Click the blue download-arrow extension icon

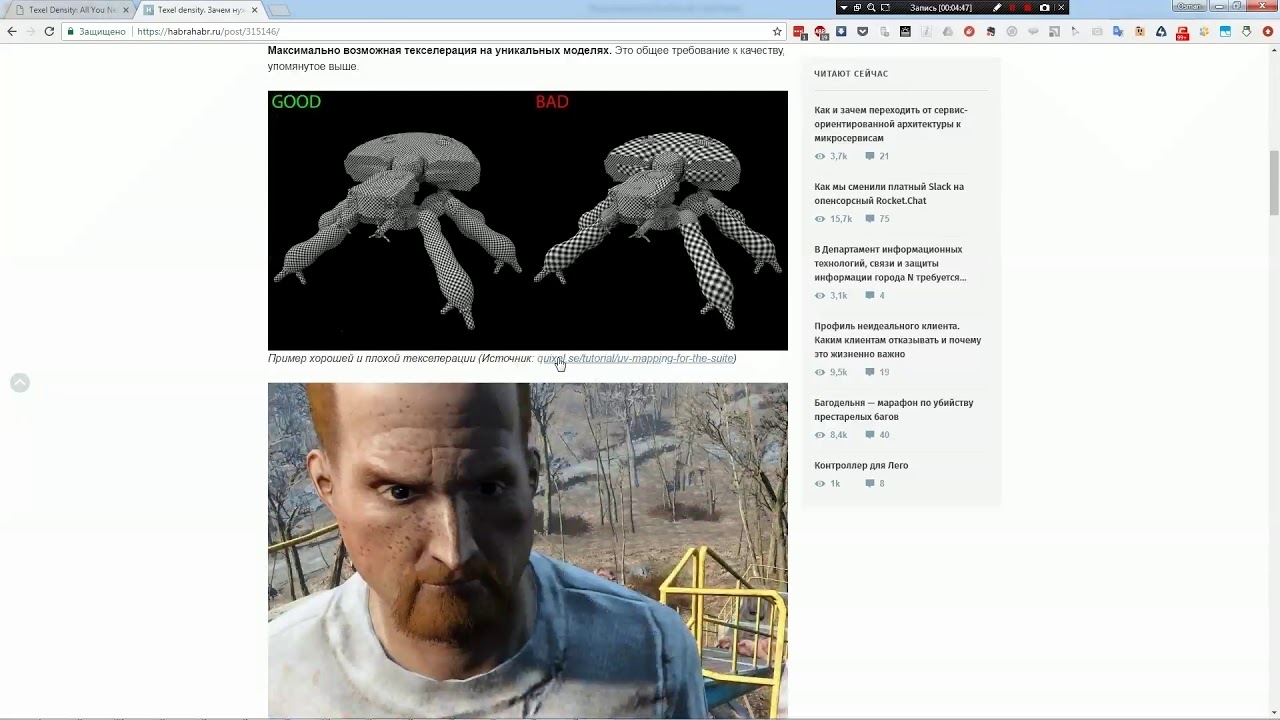[841, 32]
